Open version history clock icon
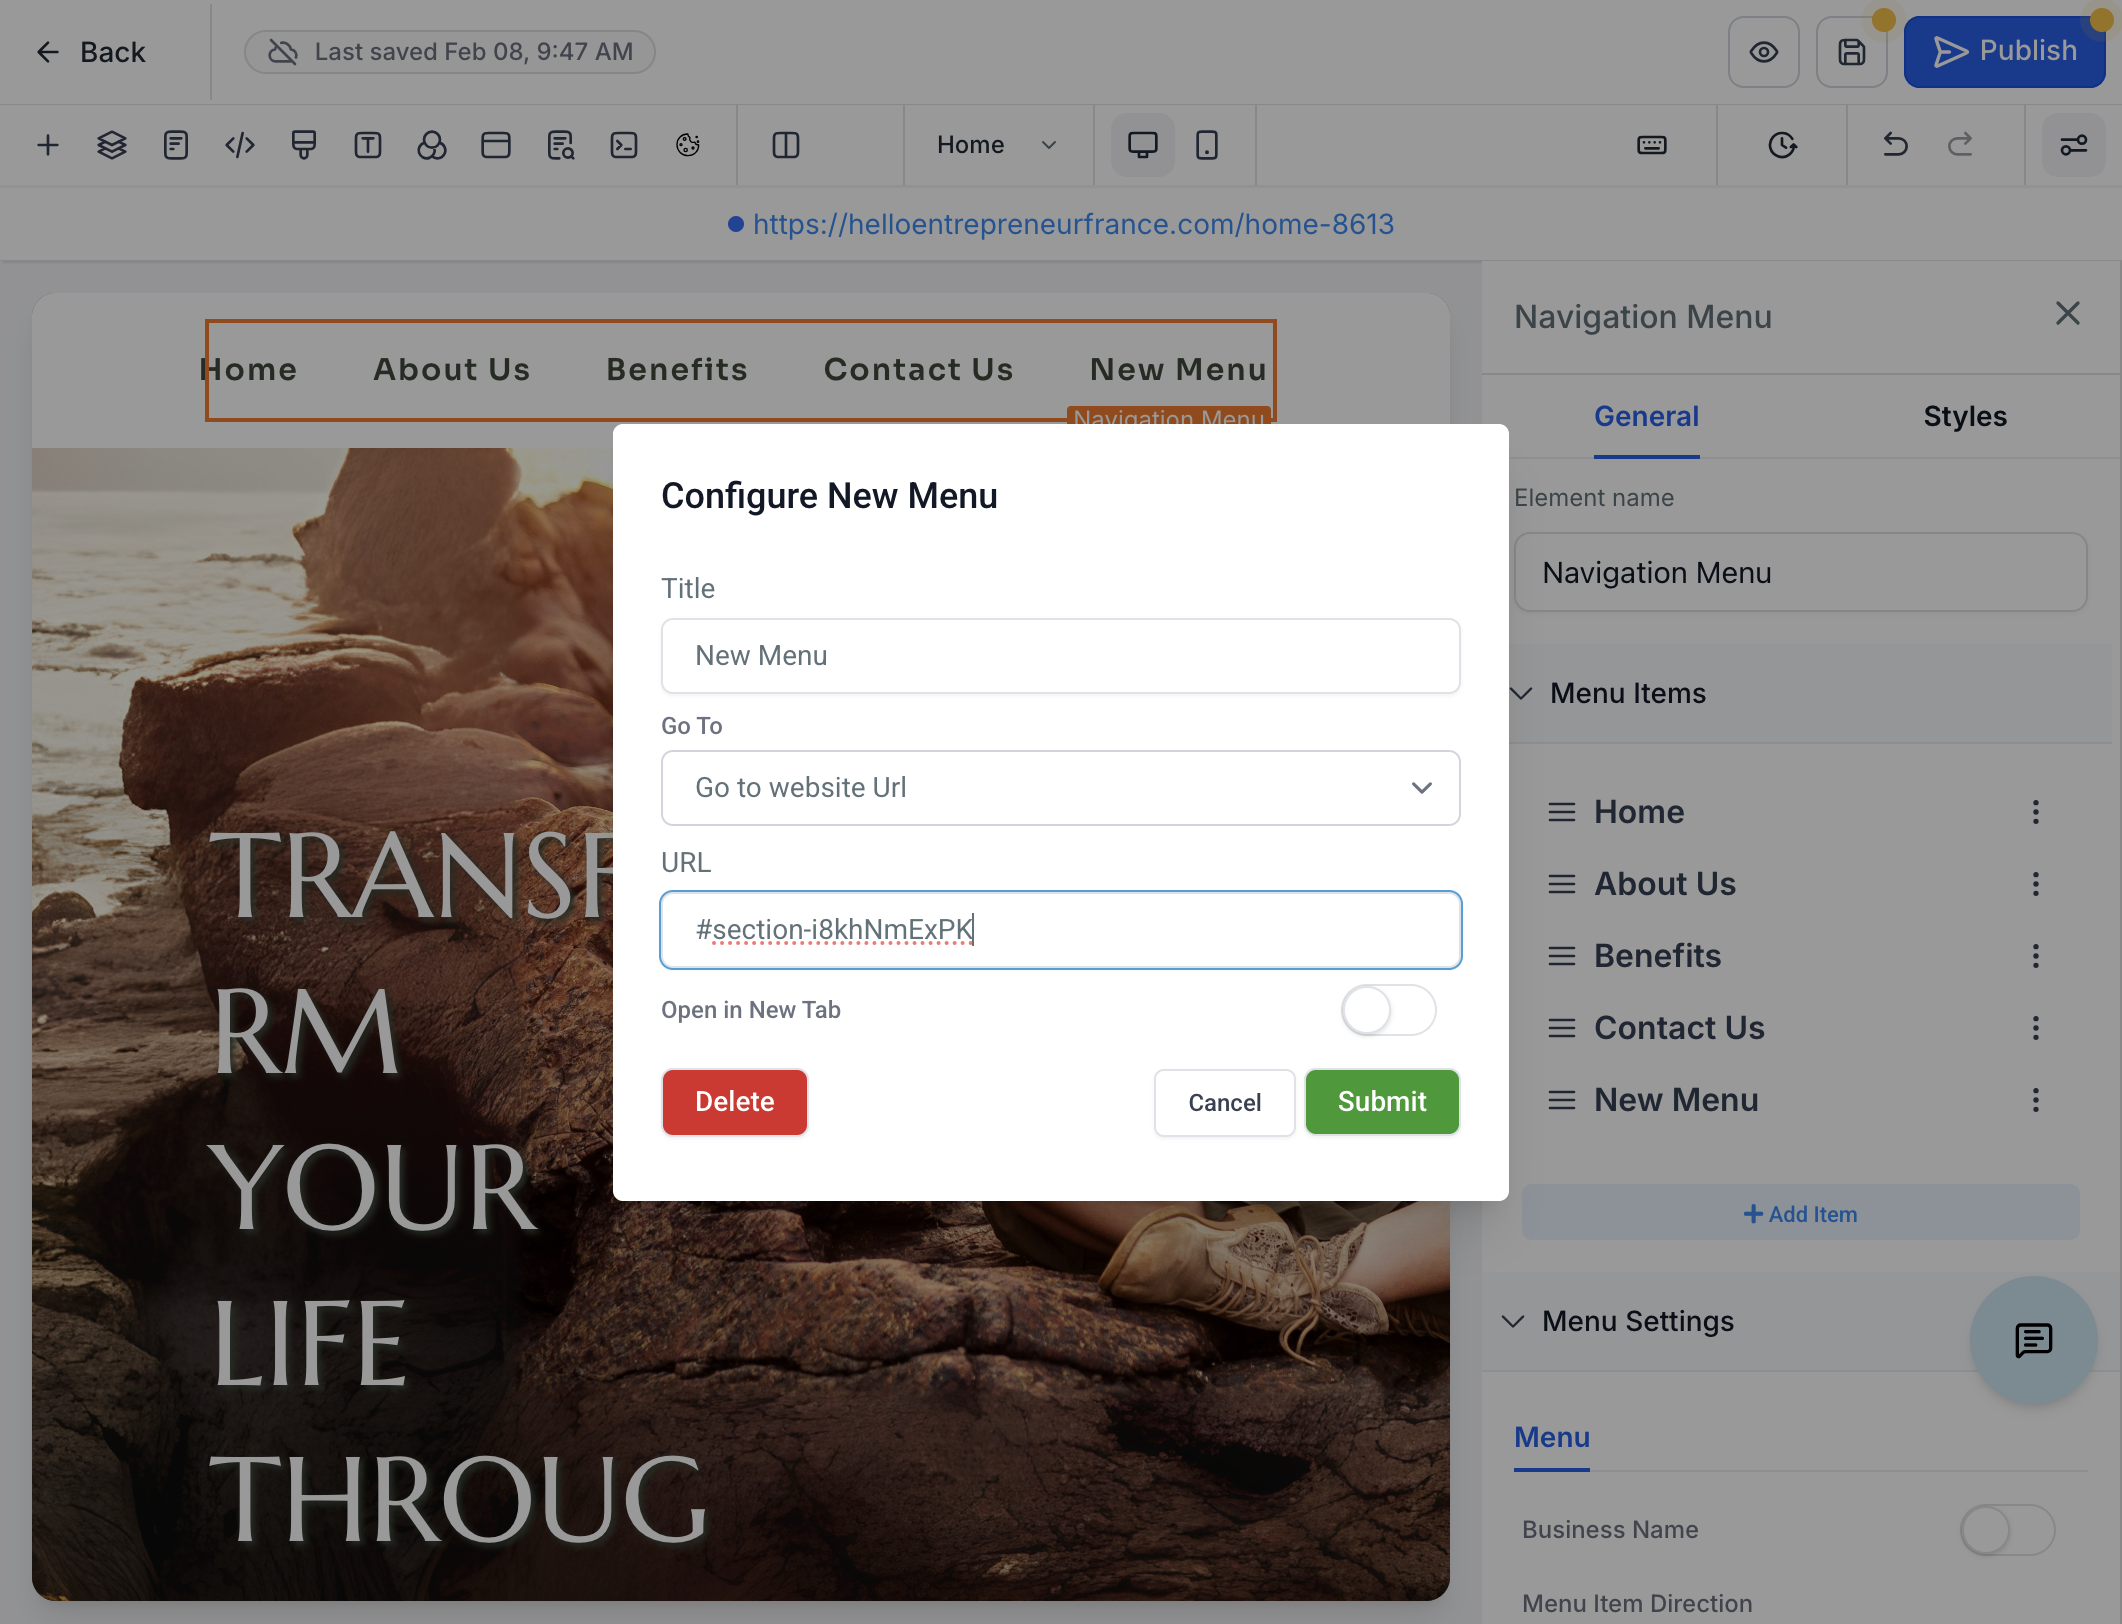This screenshot has width=2122, height=1624. click(x=1782, y=145)
